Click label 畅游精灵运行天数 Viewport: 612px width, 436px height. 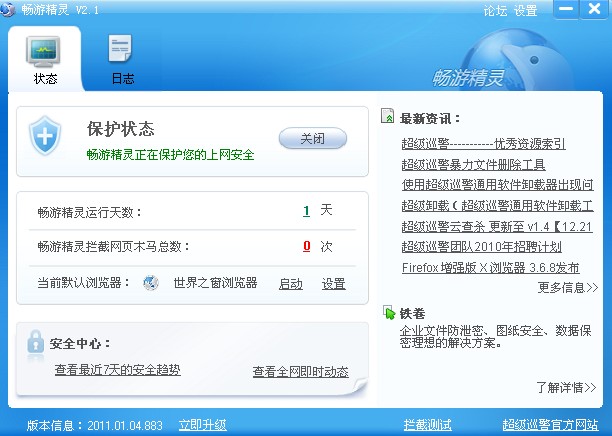(89, 212)
